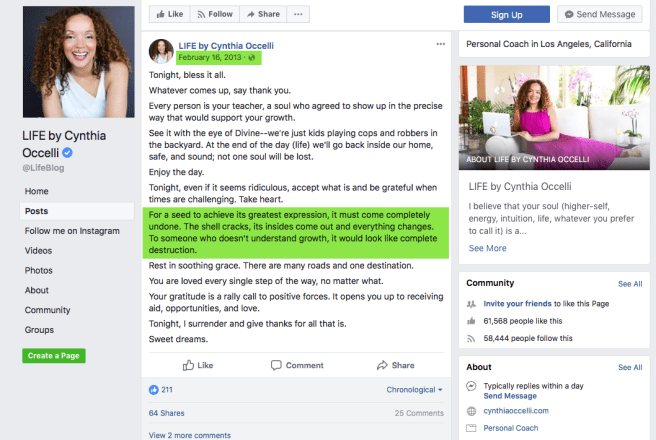The width and height of the screenshot is (656, 440).
Task: Click the page's more options ellipsis button
Action: tap(301, 15)
